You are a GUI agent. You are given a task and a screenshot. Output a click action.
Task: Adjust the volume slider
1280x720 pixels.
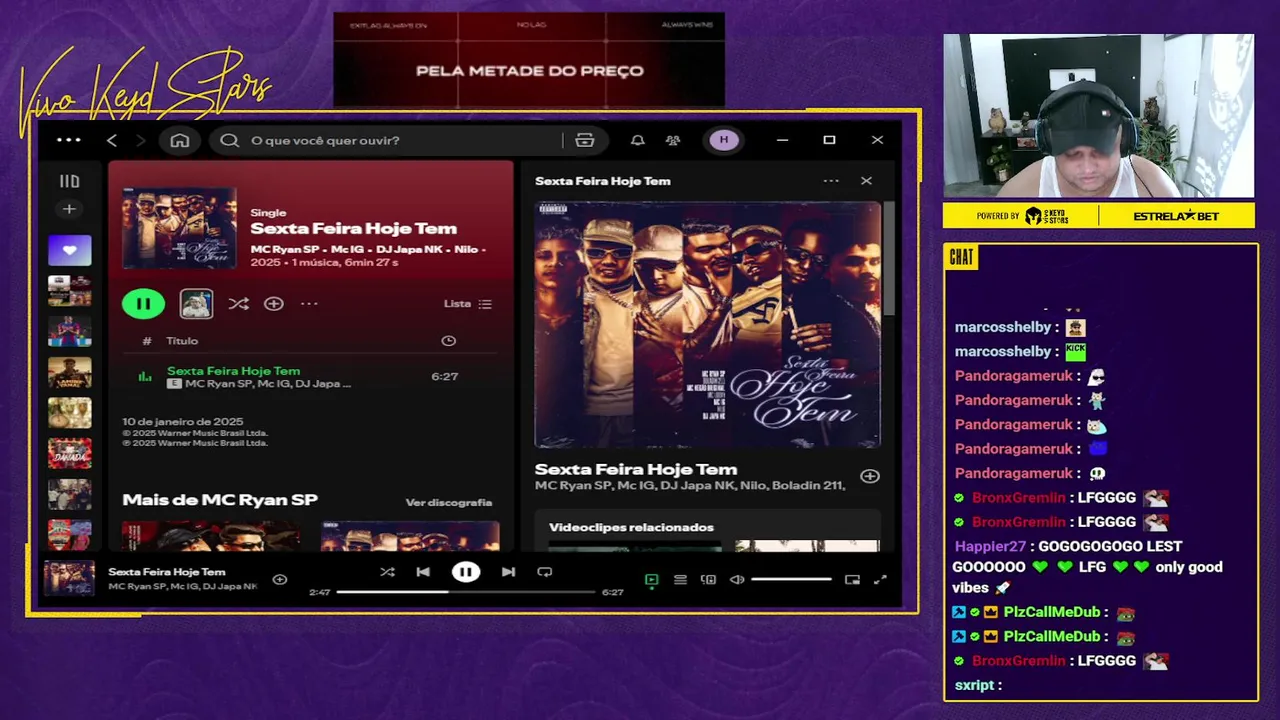(791, 579)
